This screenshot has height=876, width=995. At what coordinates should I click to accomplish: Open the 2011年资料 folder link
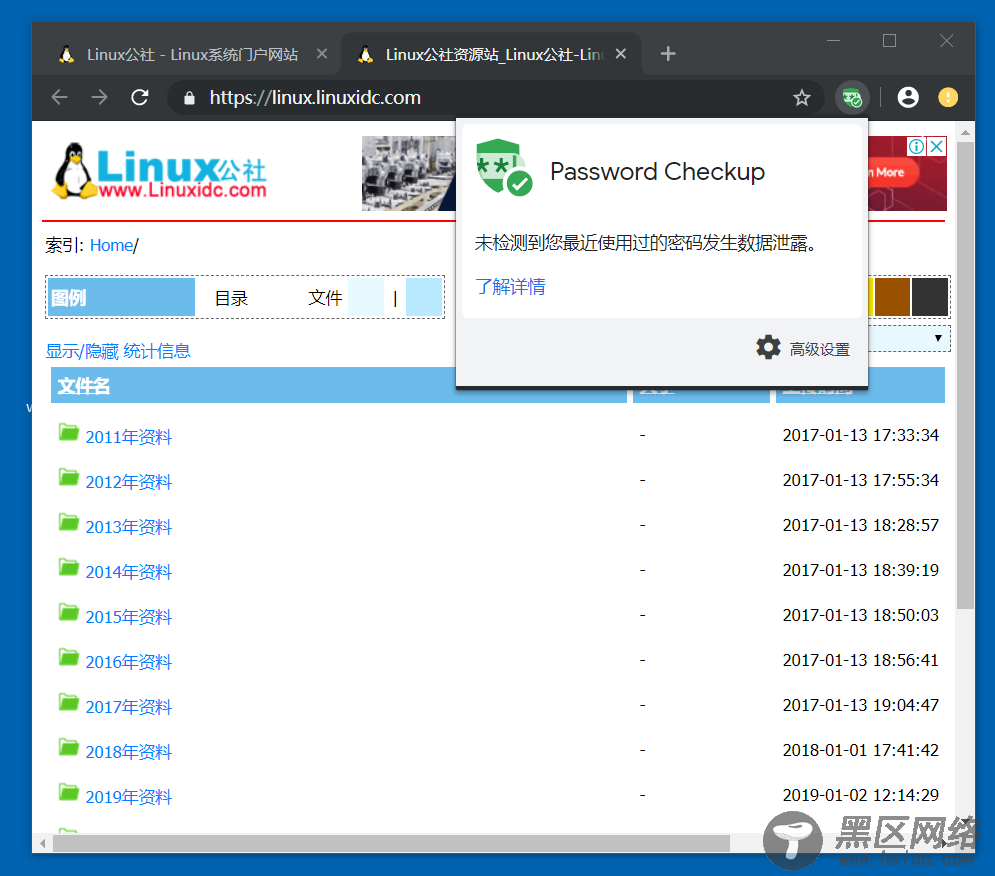coord(129,437)
